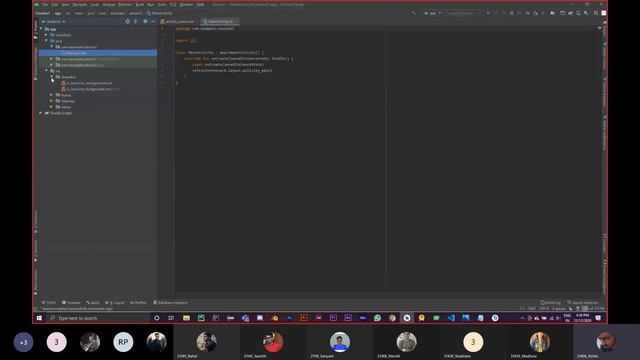Click the Make Project hammer icon
Image resolution: width=640 pixels, height=360 pixels.
pos(413,13)
